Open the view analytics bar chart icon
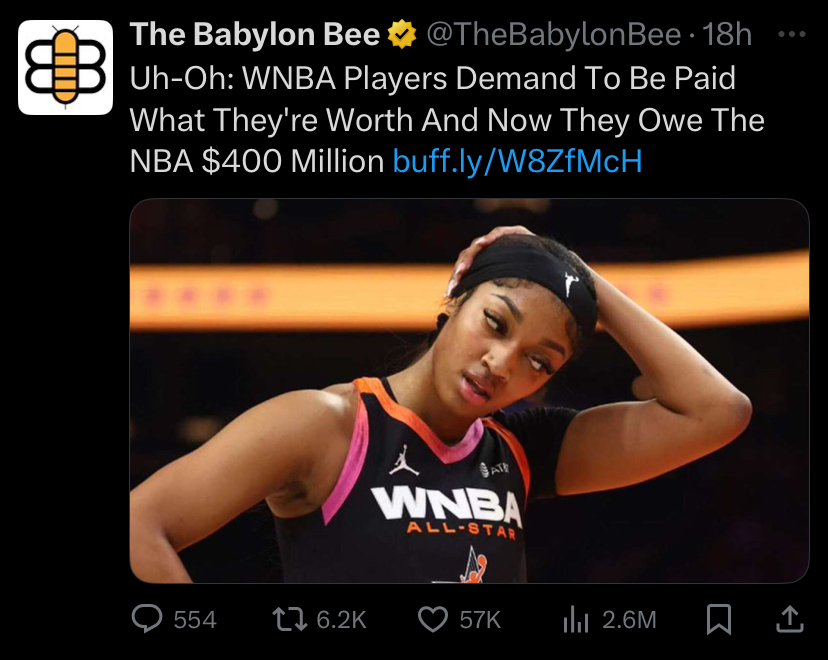This screenshot has width=828, height=660. tap(576, 619)
